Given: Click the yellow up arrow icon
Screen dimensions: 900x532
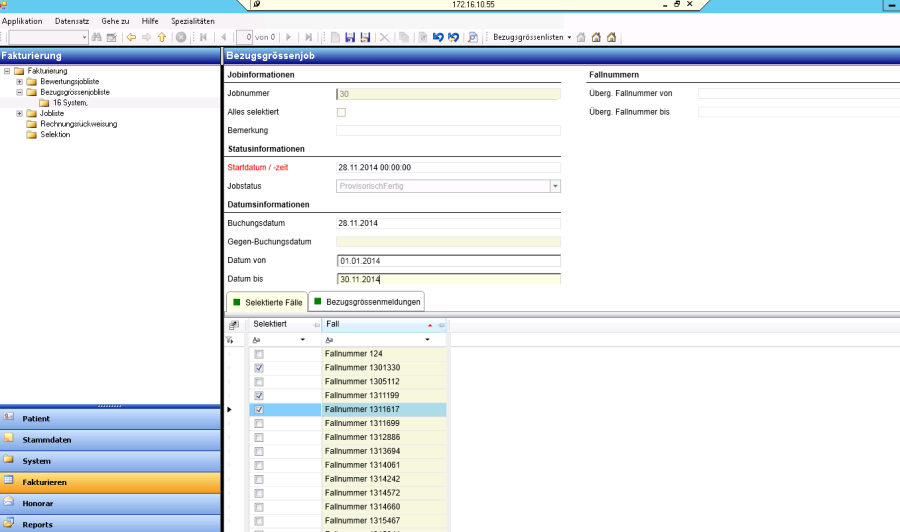Looking at the screenshot, I should coord(161,37).
